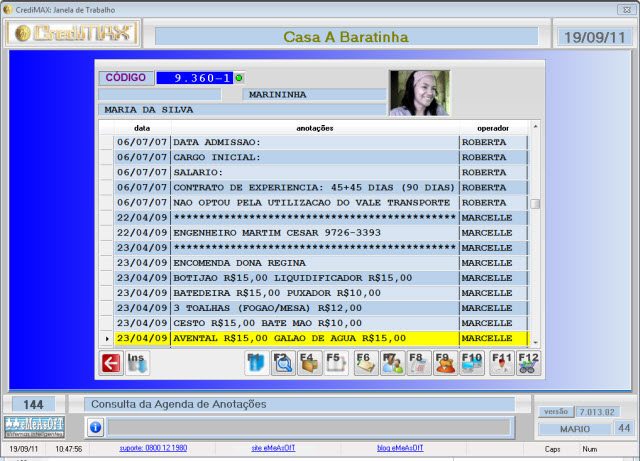Click the código field 9.360-1
The height and width of the screenshot is (461, 640).
click(x=195, y=77)
